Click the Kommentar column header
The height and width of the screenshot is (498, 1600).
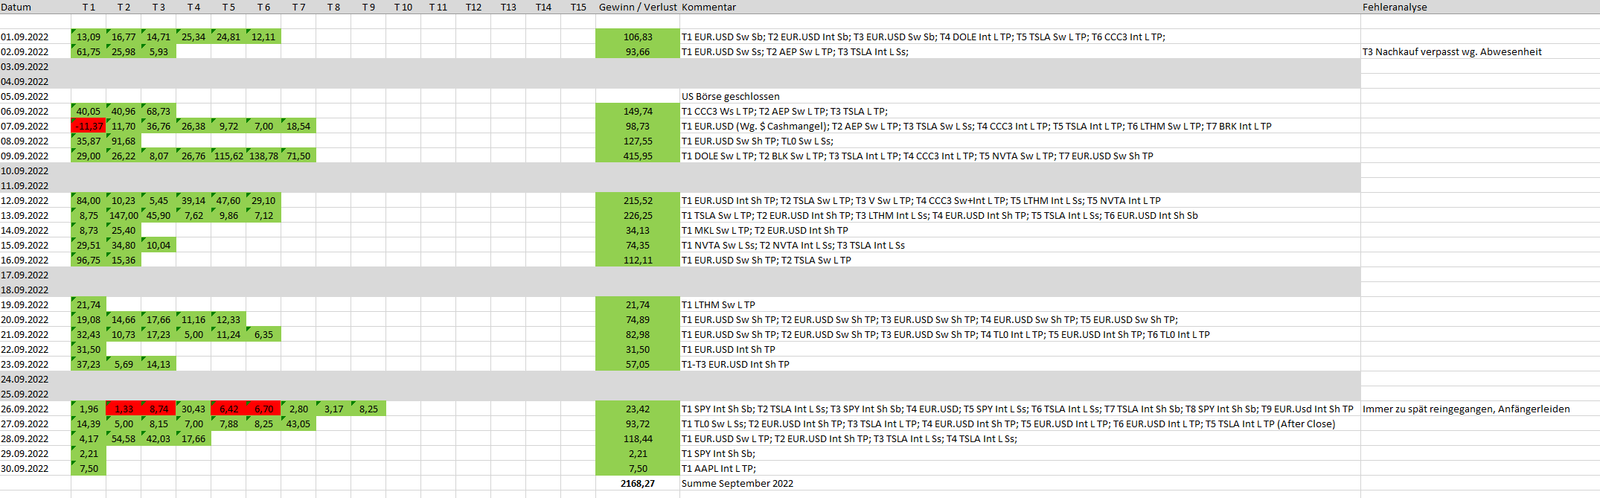point(709,7)
